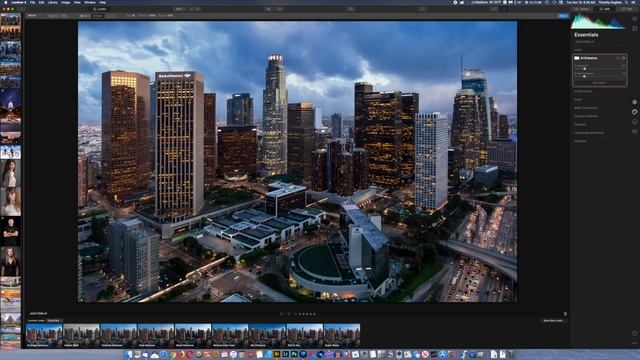
Task: Apply the Super Sharp look
Action: (342, 336)
